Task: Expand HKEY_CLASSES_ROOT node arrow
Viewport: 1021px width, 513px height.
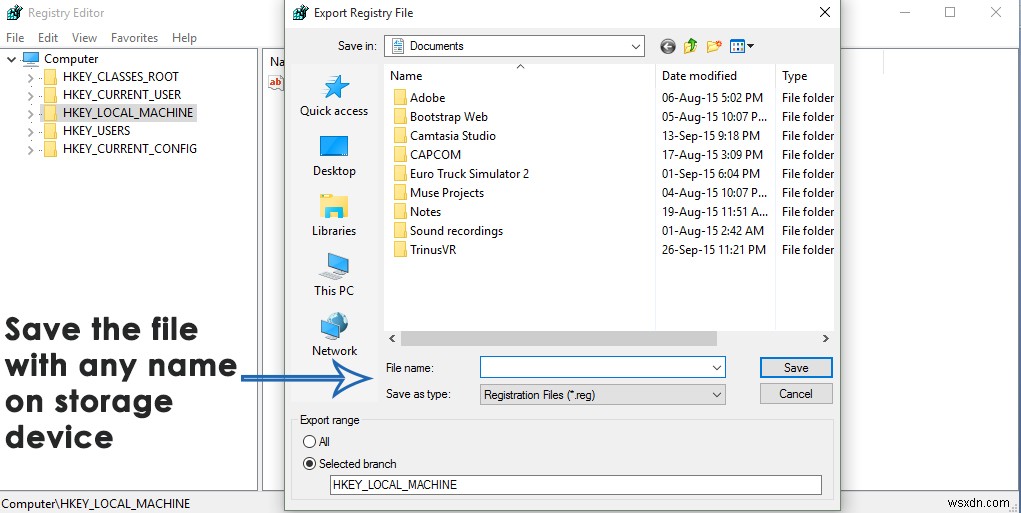Action: 30,77
